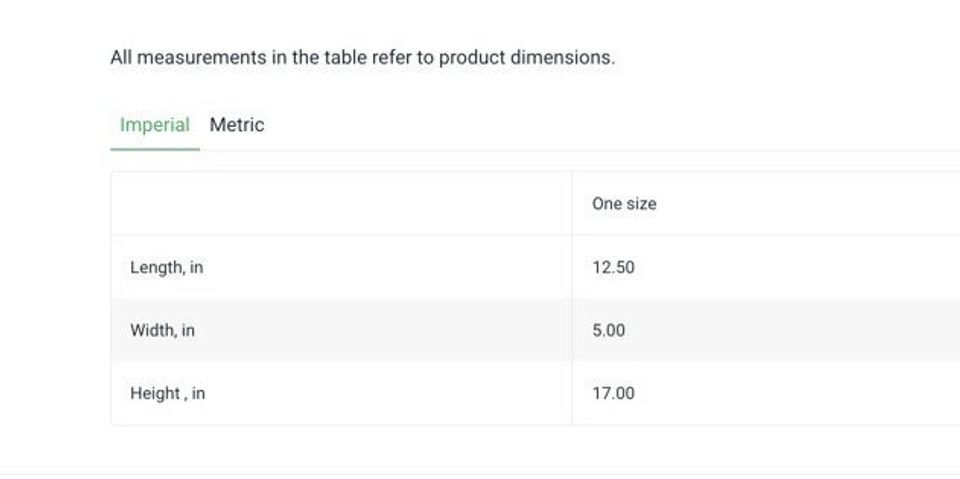This screenshot has width=960, height=479.
Task: Click the gray tab divider right of Metric
Action: pos(600,151)
